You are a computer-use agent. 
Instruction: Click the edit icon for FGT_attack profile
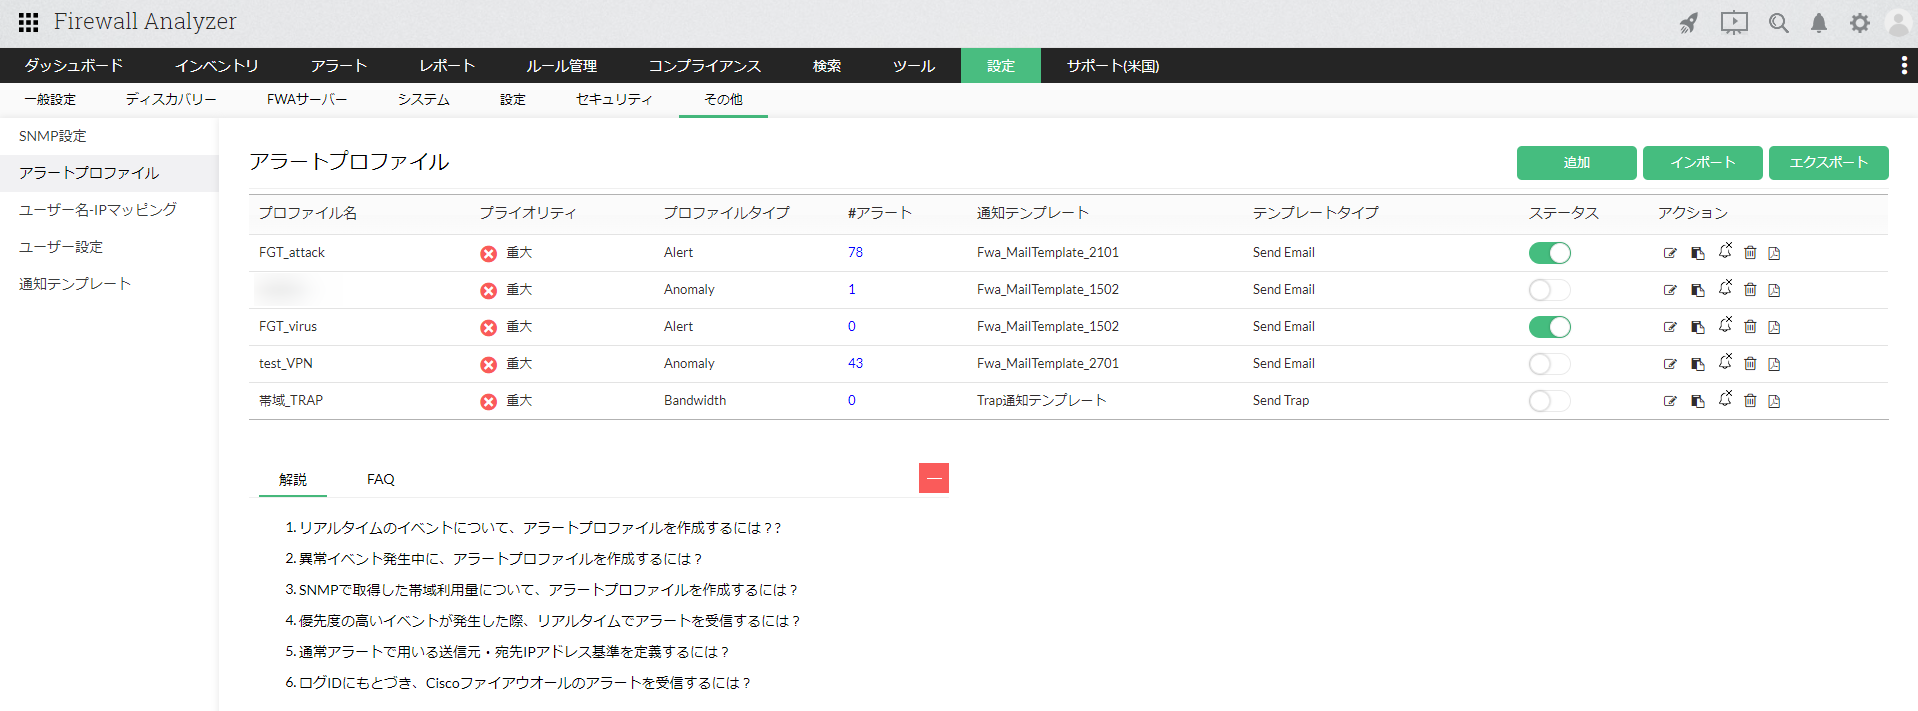coord(1669,253)
